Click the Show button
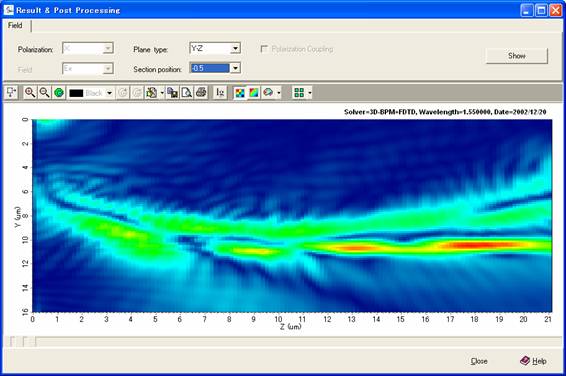The width and height of the screenshot is (566, 376). coord(517,56)
